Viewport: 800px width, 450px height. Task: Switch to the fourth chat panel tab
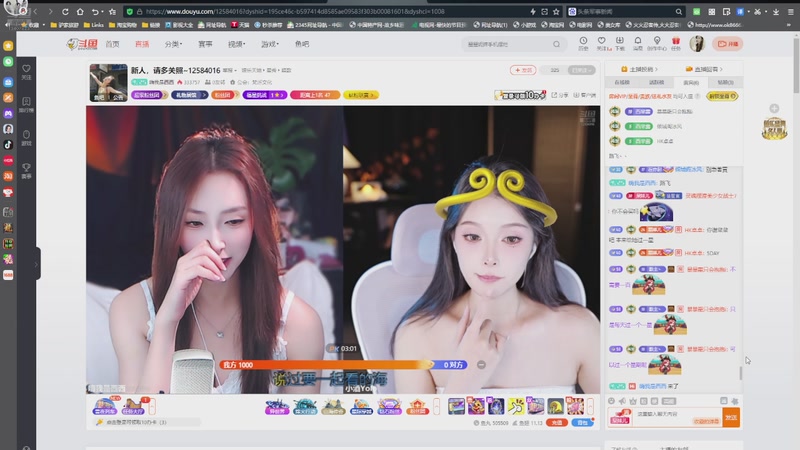[726, 82]
